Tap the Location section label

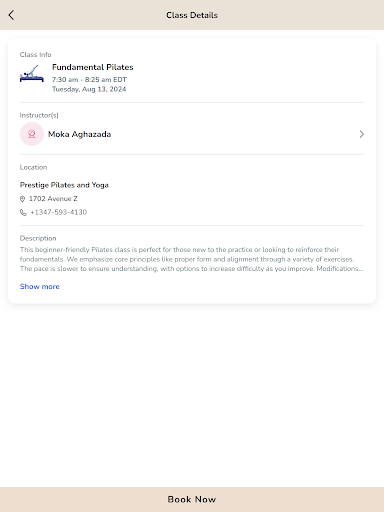point(33,167)
